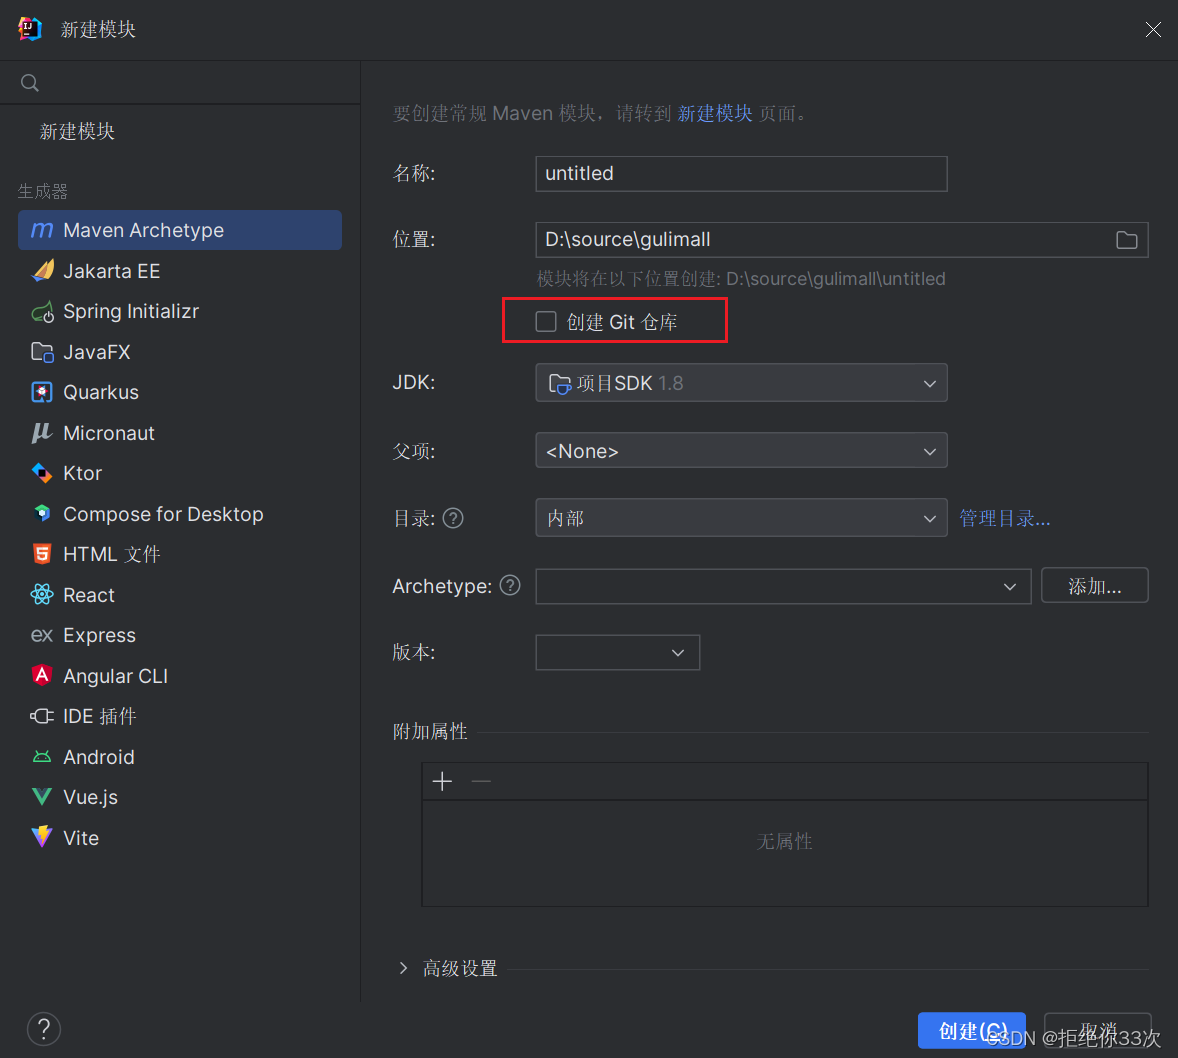Click the Express ex icon
The width and height of the screenshot is (1178, 1058).
(42, 636)
